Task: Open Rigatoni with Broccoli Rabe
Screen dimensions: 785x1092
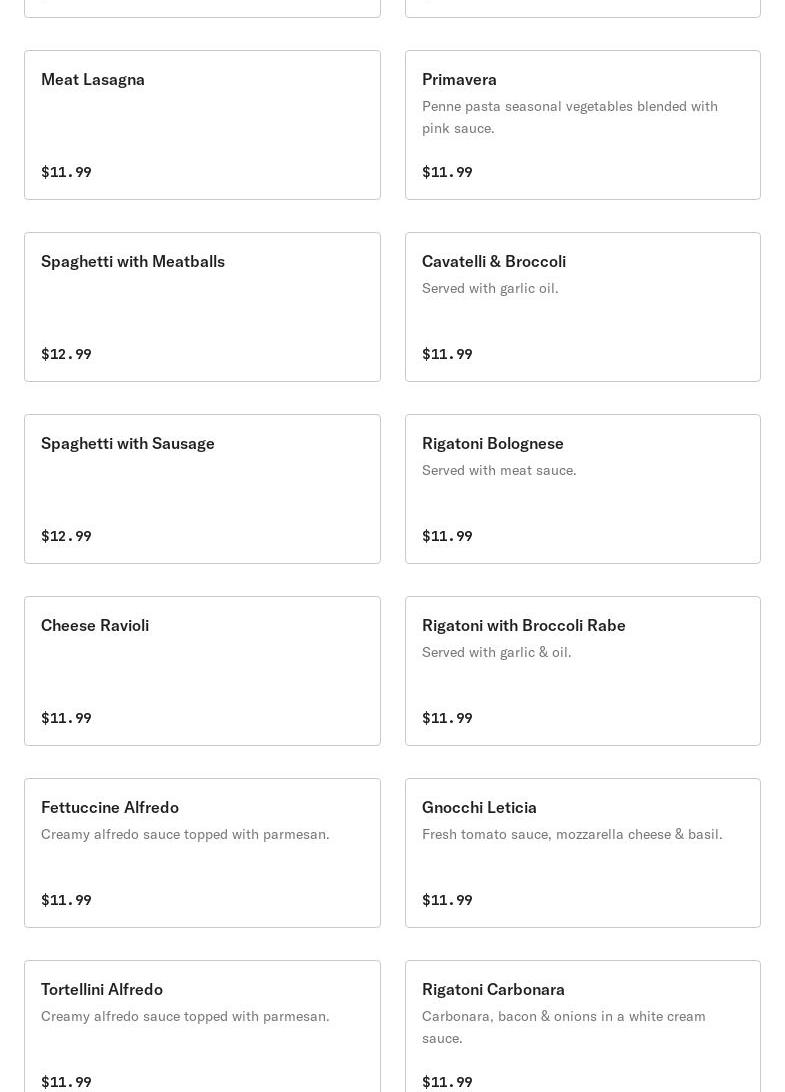Action: [582, 671]
